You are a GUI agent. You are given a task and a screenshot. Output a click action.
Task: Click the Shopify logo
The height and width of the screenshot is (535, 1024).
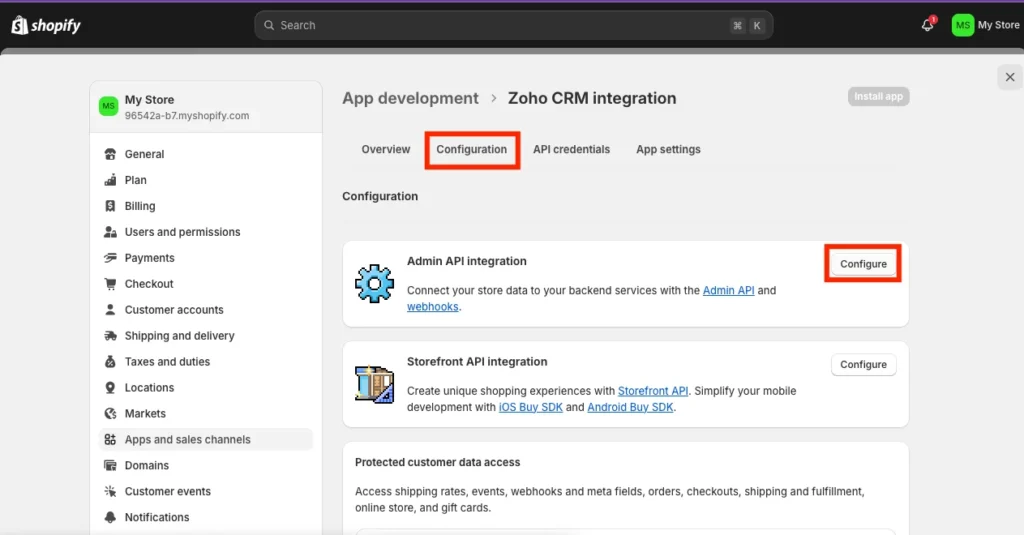[46, 25]
